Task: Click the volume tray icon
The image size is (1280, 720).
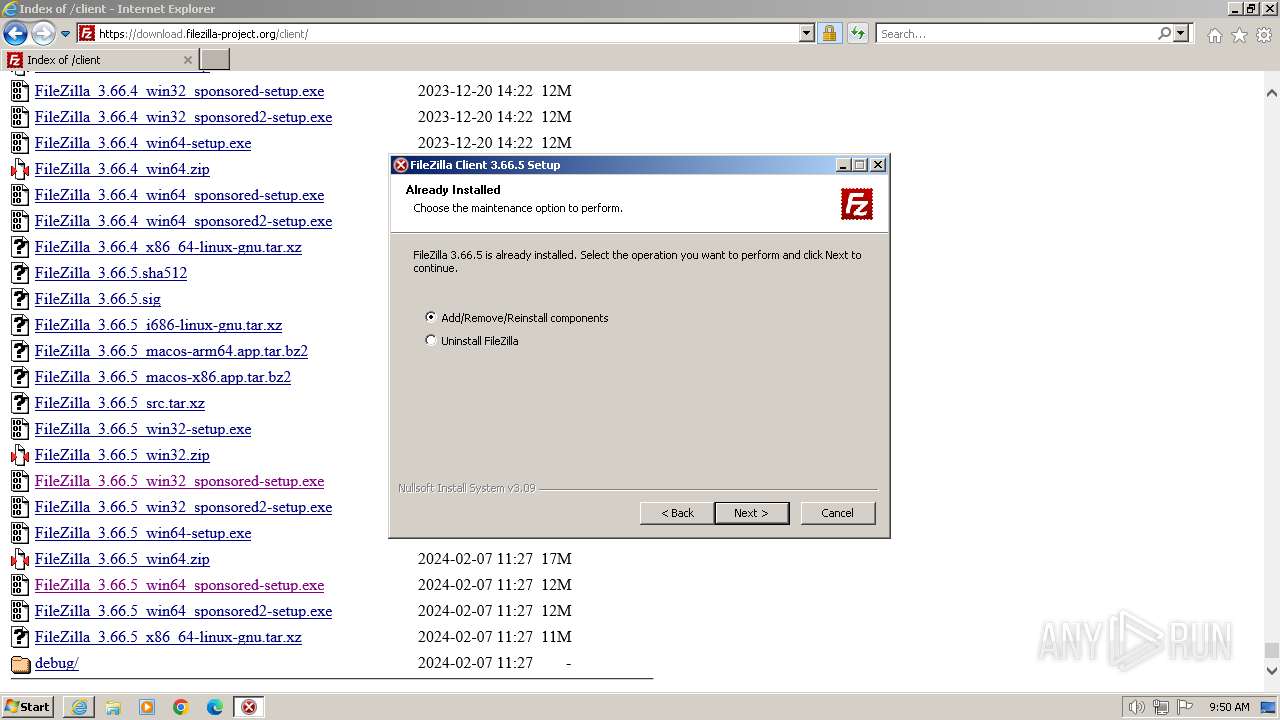Action: point(1136,707)
